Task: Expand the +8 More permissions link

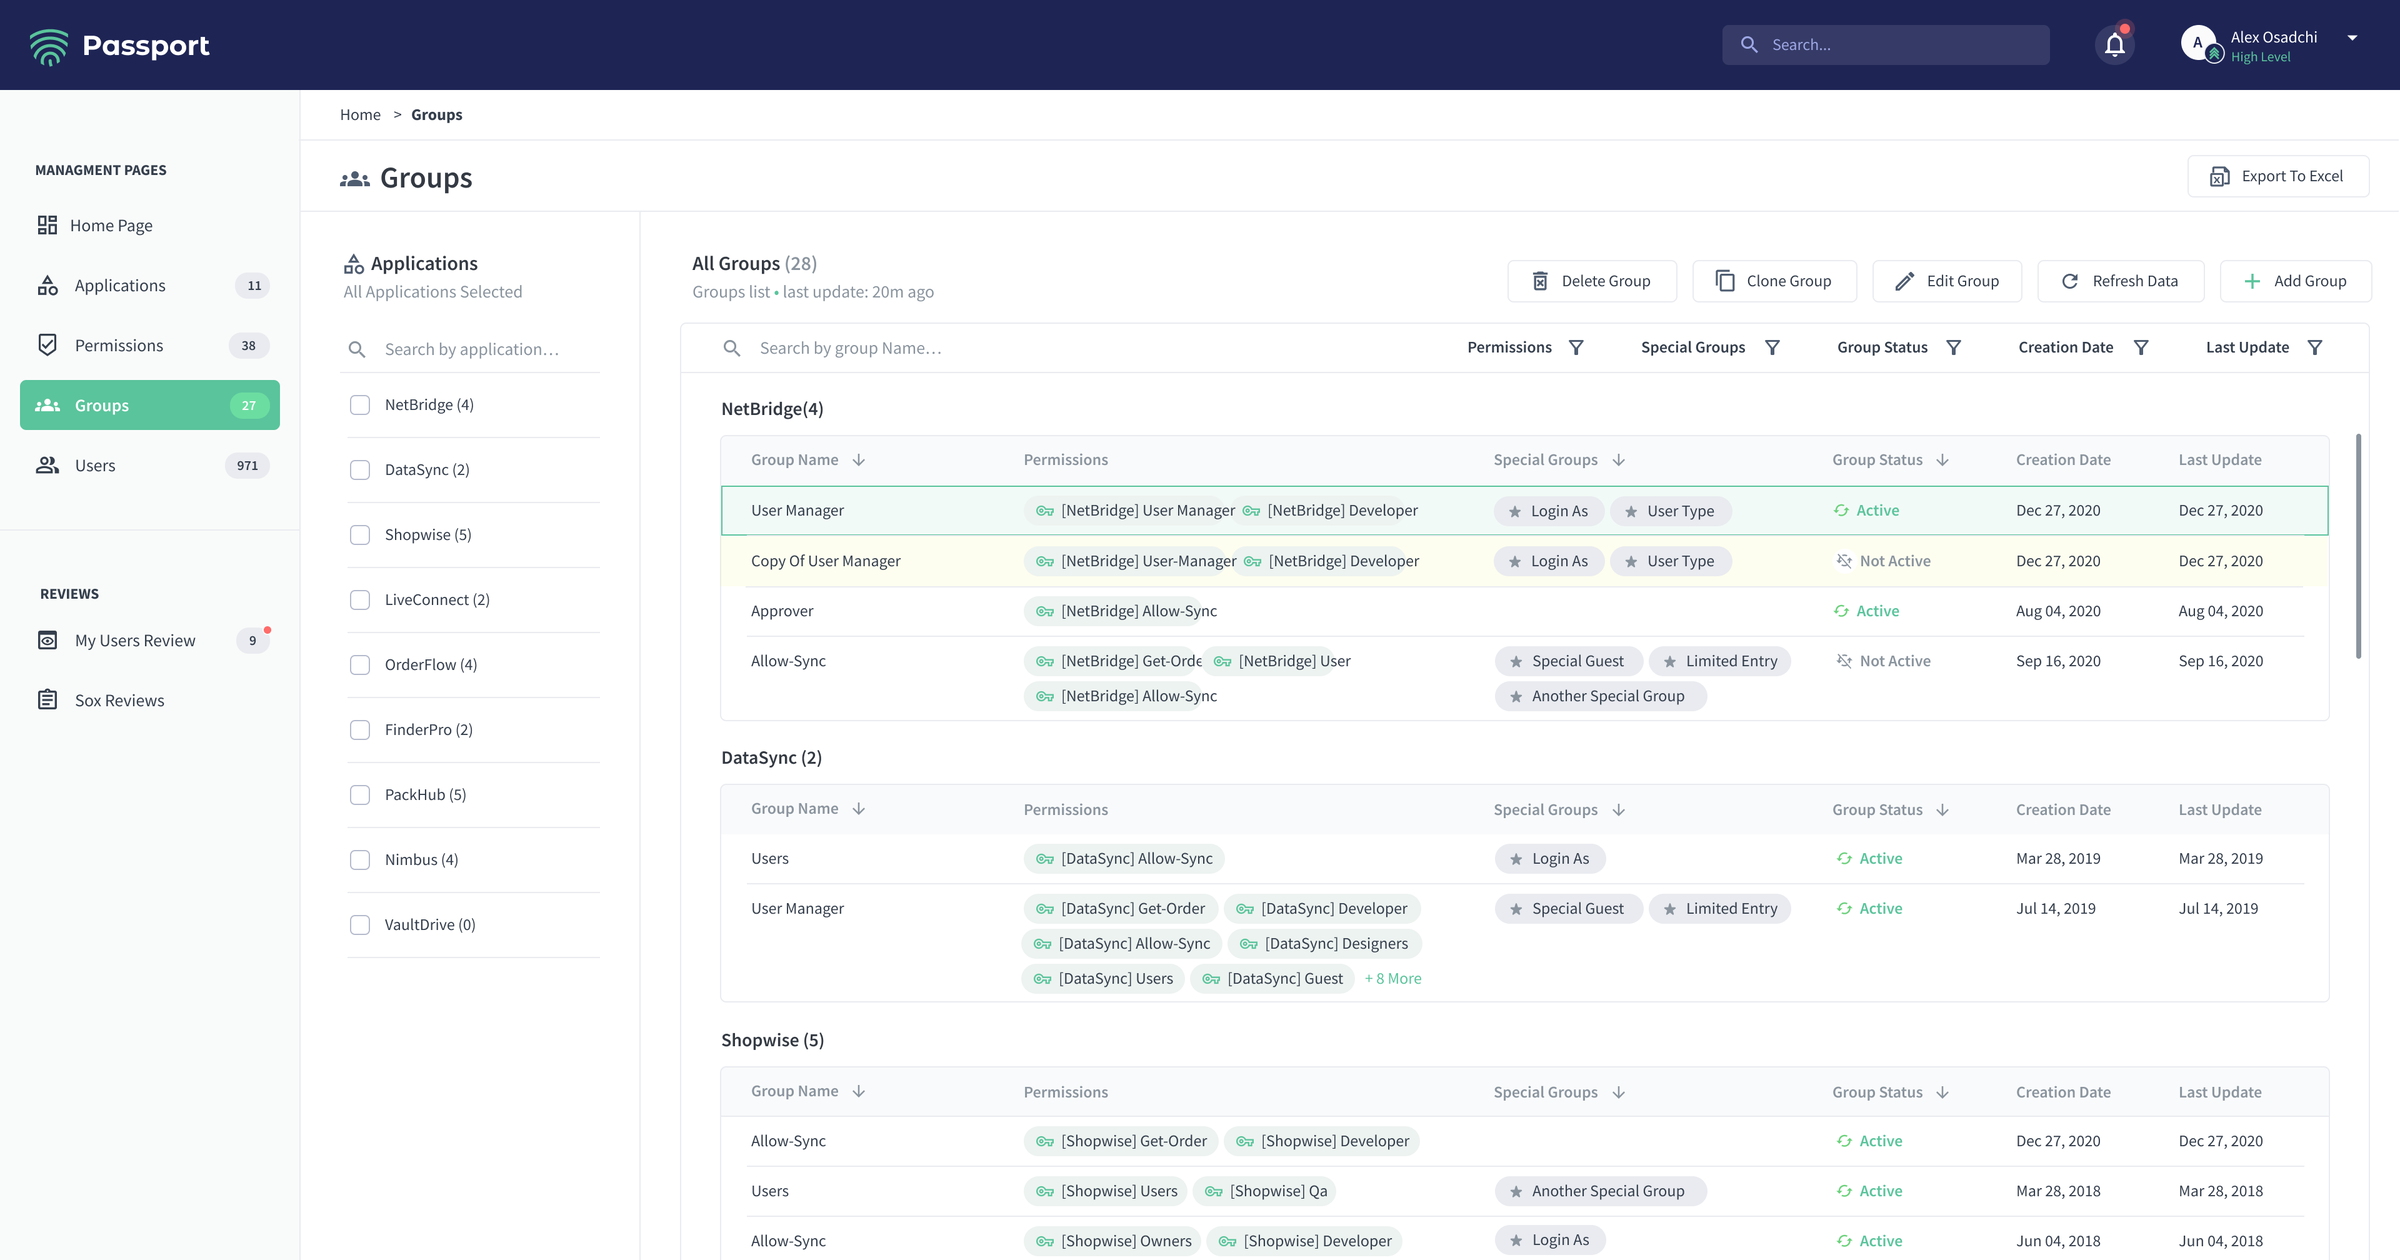Action: (x=1393, y=979)
